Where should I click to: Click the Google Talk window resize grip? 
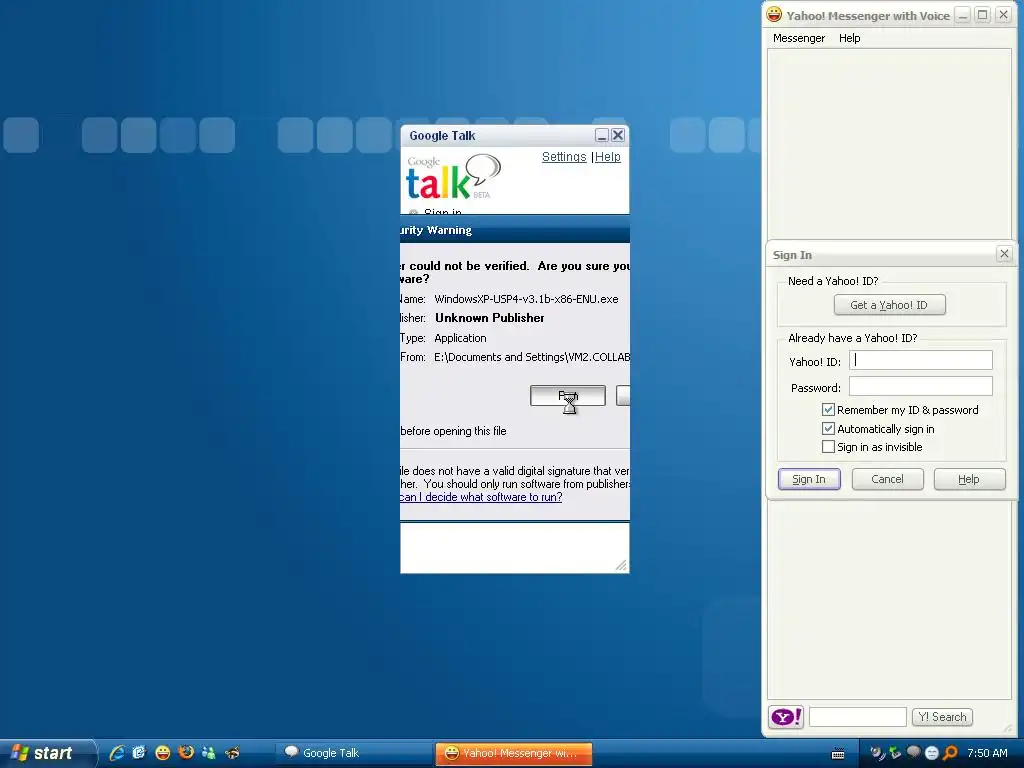pos(621,566)
